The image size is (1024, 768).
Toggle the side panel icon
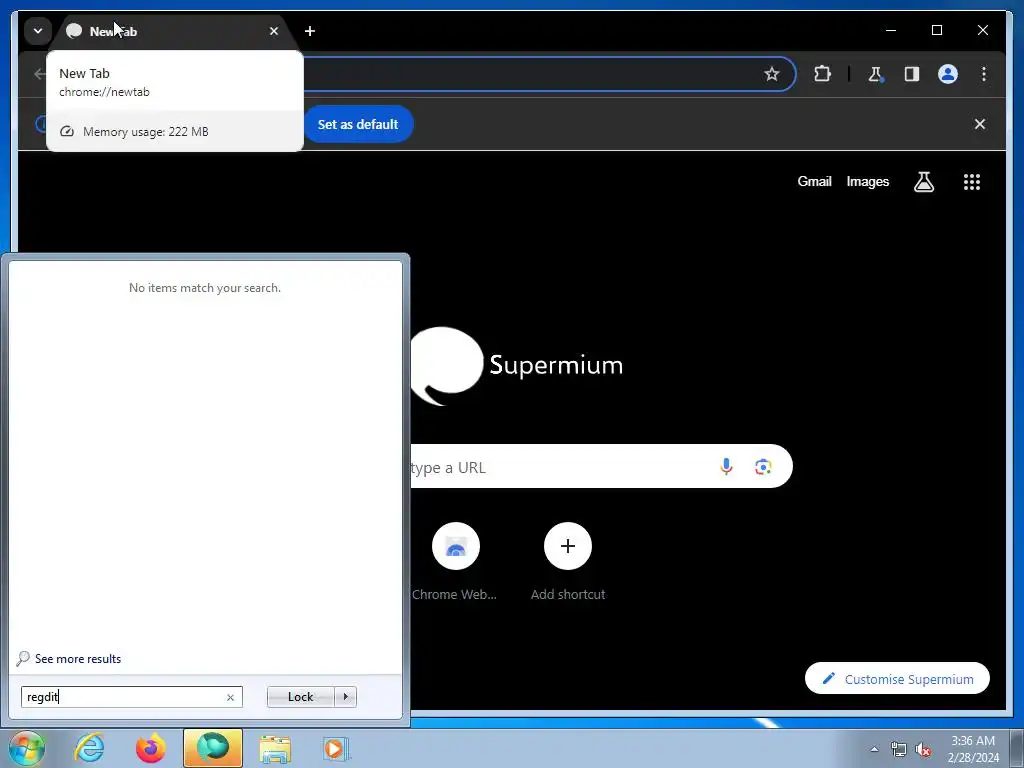[x=912, y=74]
